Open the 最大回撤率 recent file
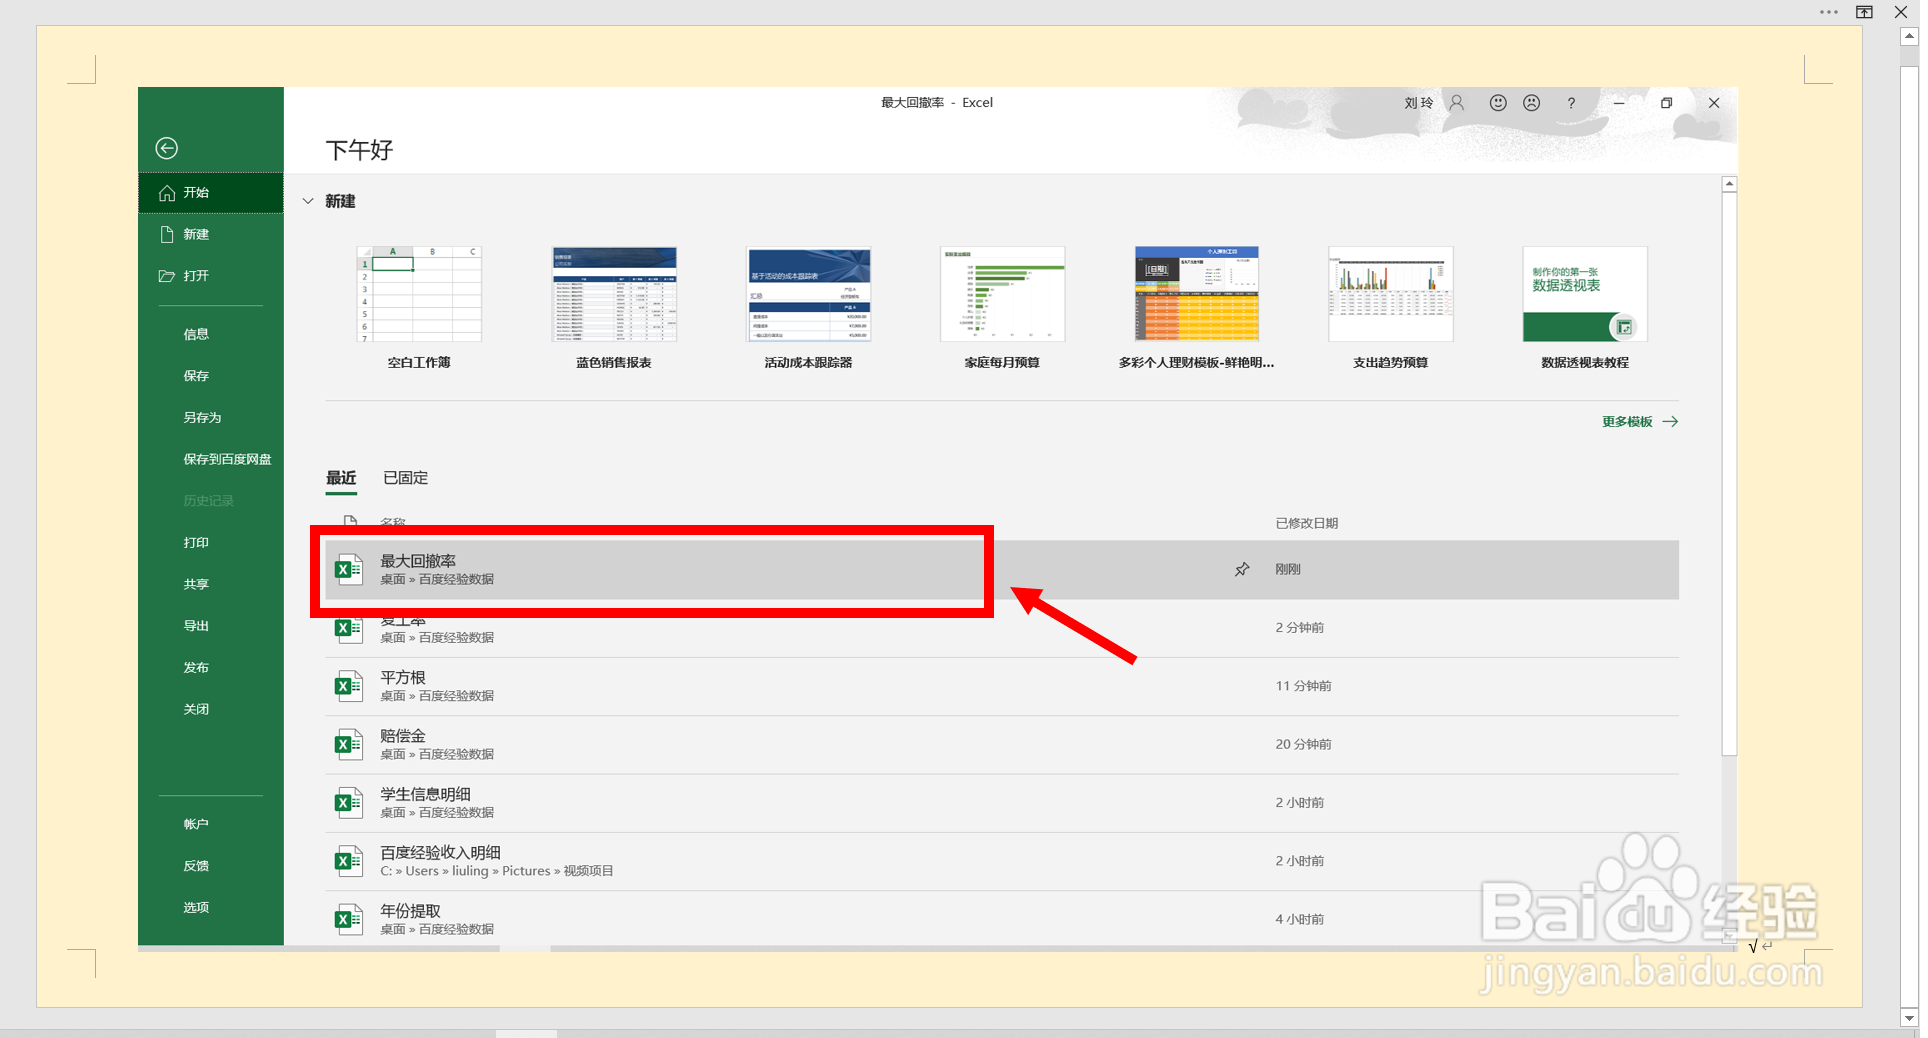The height and width of the screenshot is (1038, 1928). coord(1002,570)
